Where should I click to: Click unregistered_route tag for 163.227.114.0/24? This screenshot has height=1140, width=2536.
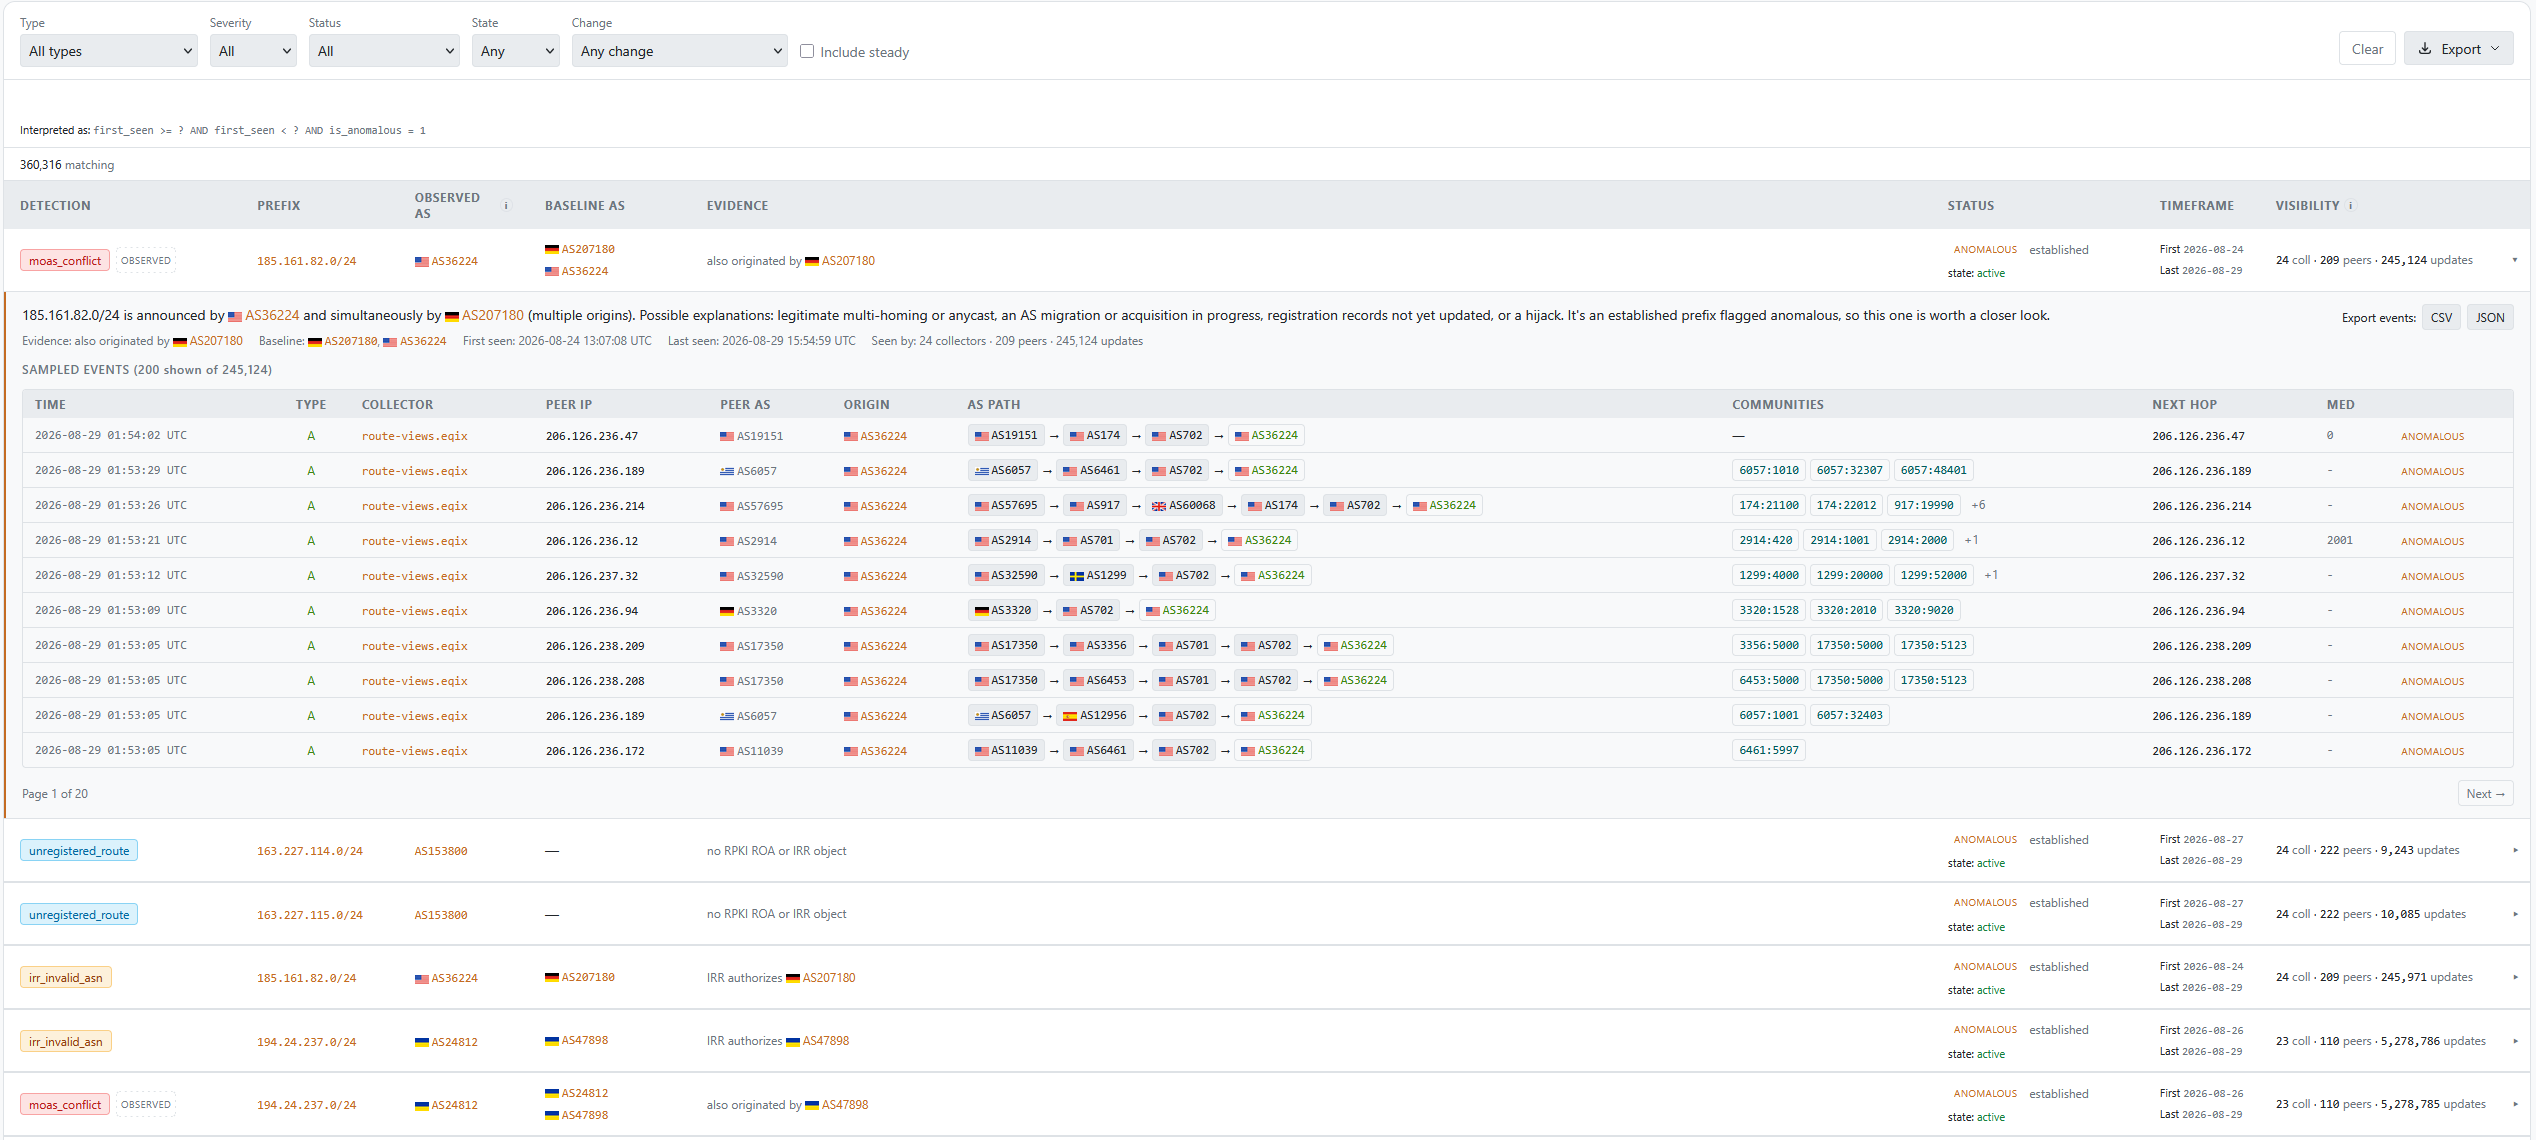point(79,851)
